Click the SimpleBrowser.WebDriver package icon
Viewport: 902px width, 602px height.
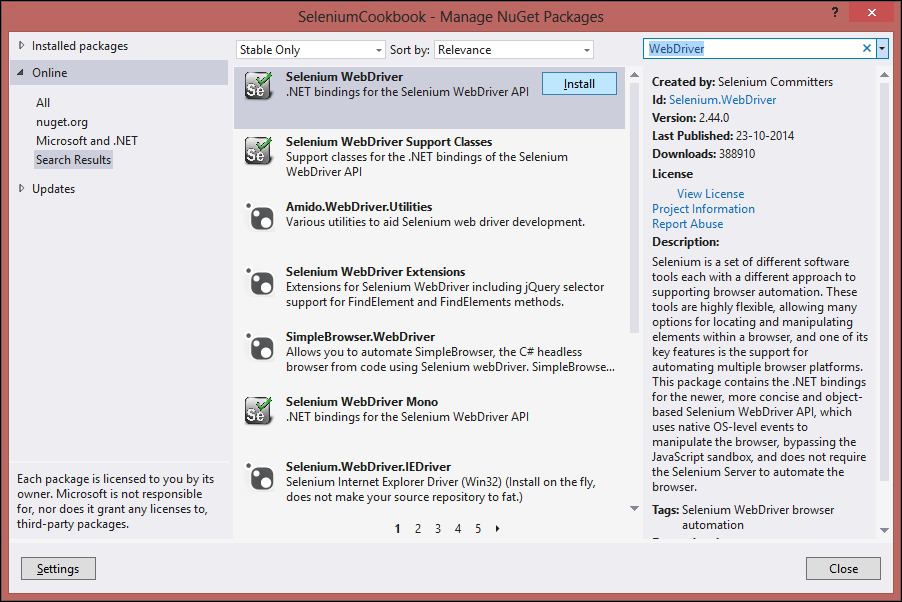coord(259,346)
